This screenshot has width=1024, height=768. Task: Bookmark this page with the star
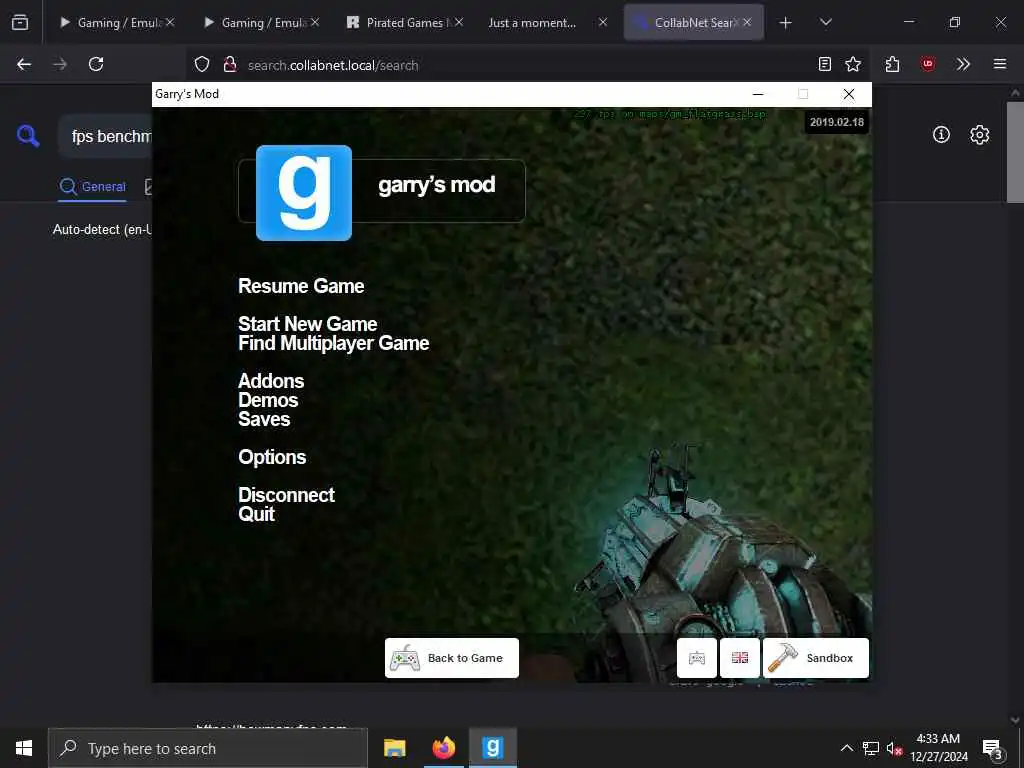tap(853, 64)
